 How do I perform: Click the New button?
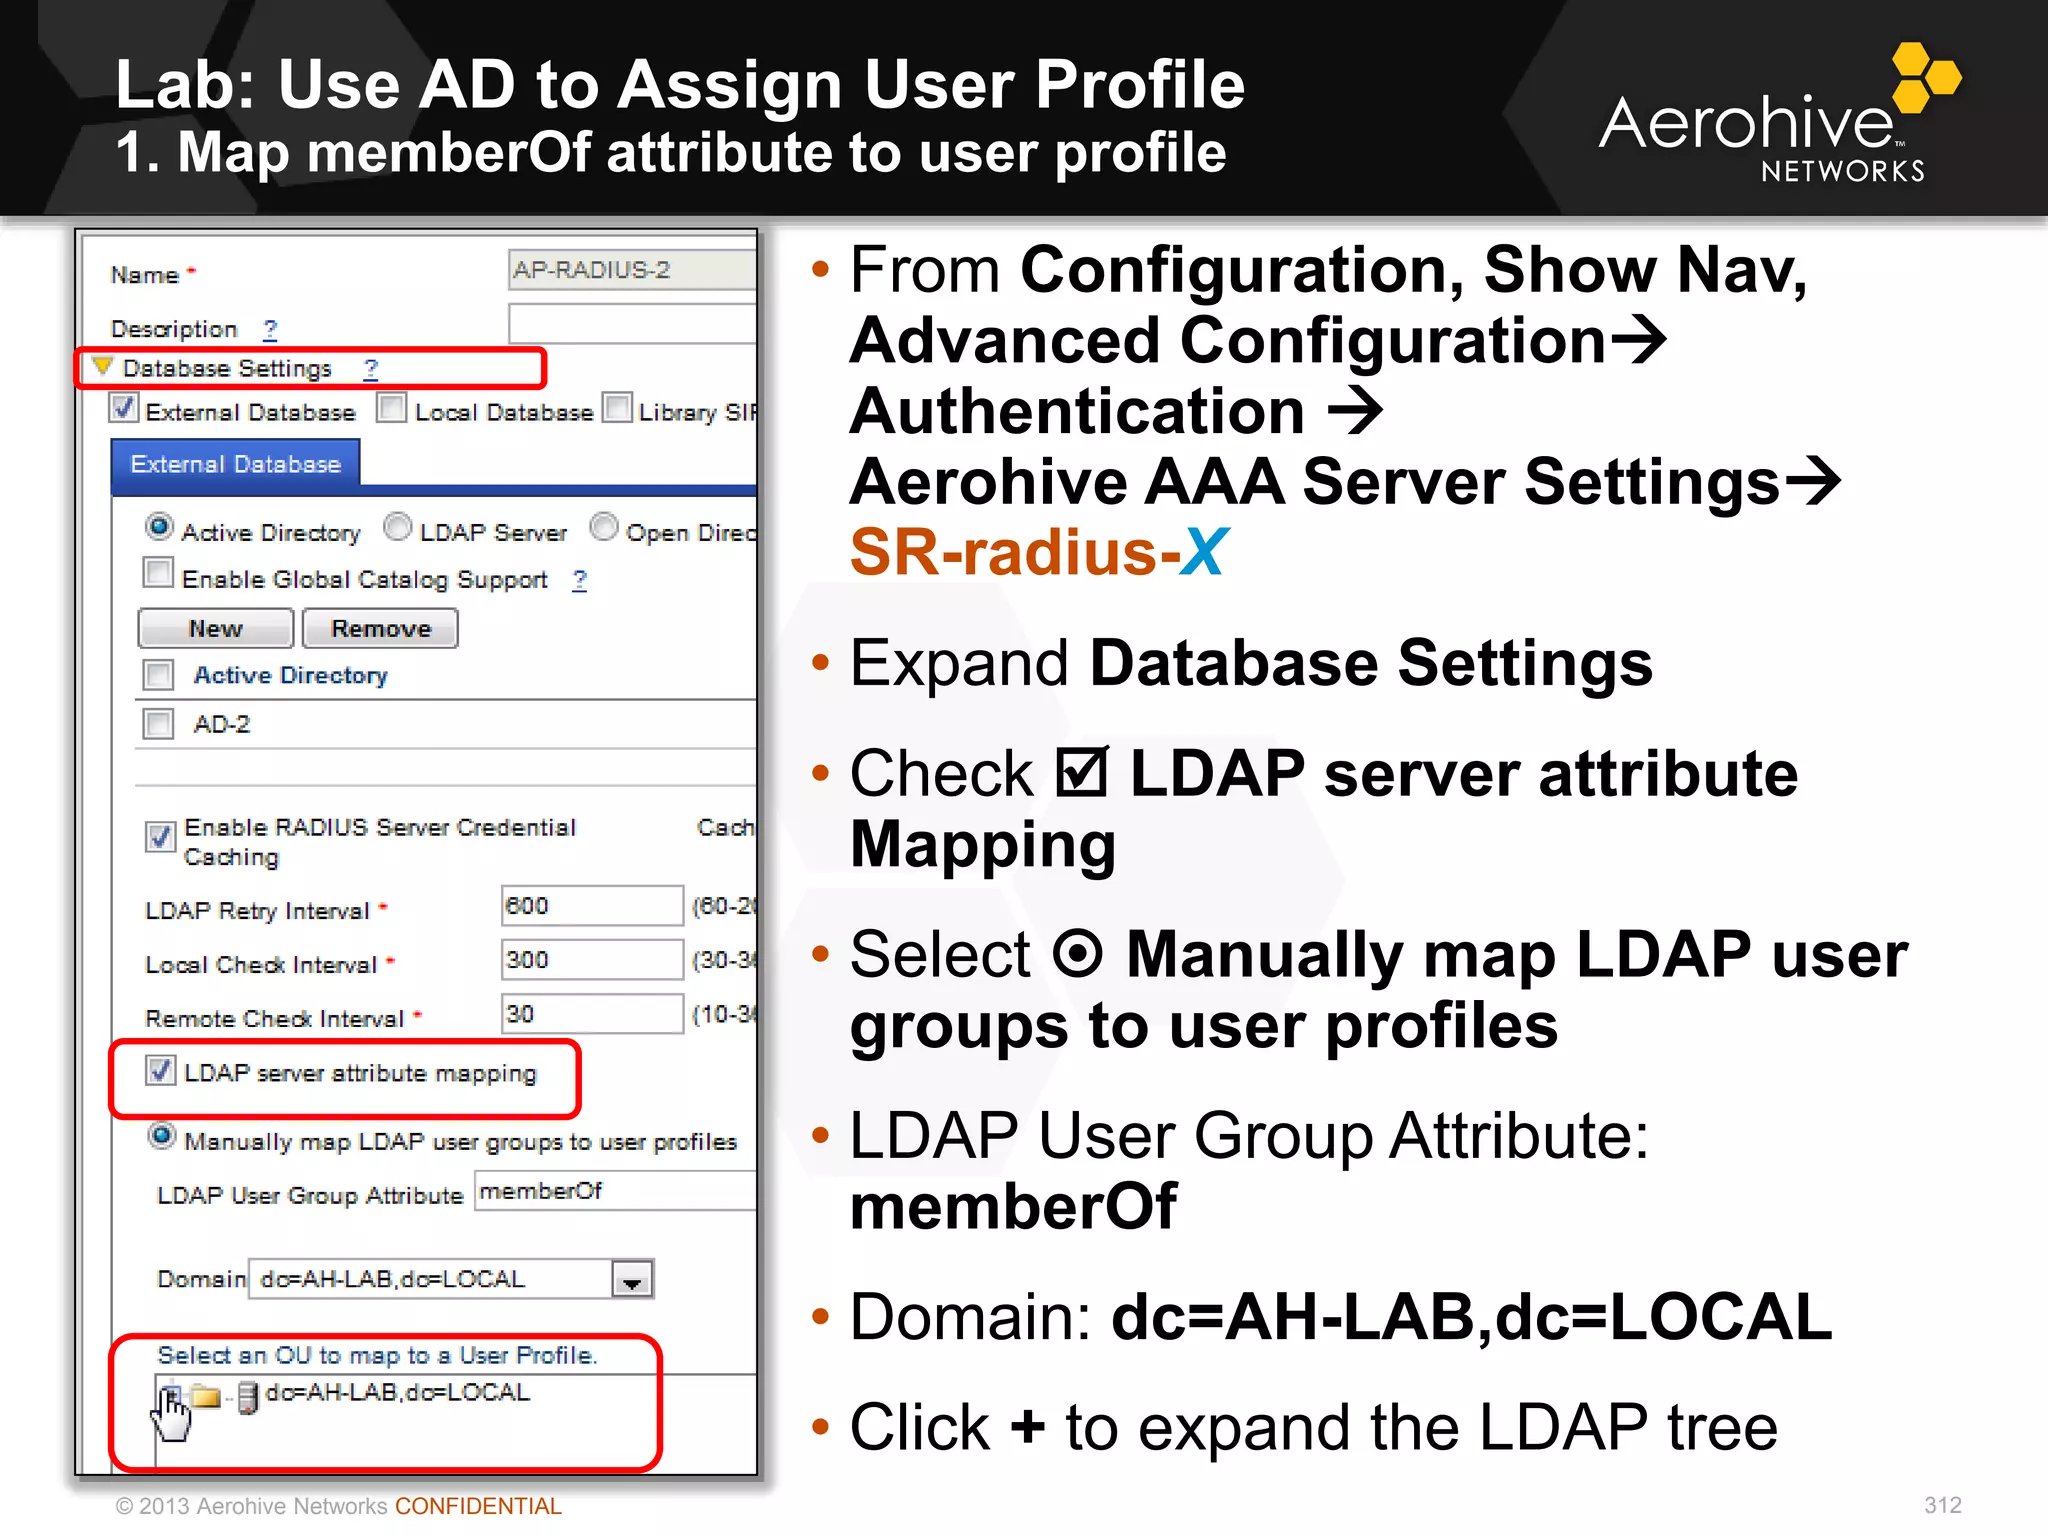[216, 629]
